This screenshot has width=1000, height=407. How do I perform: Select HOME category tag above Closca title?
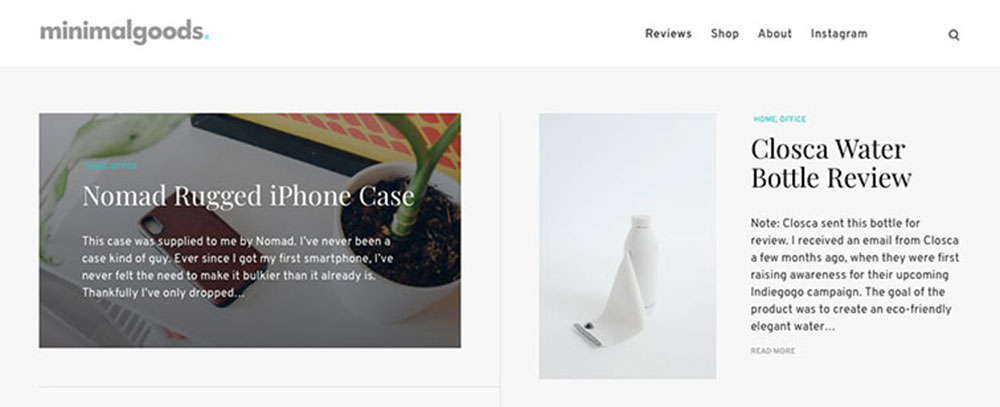[764, 119]
